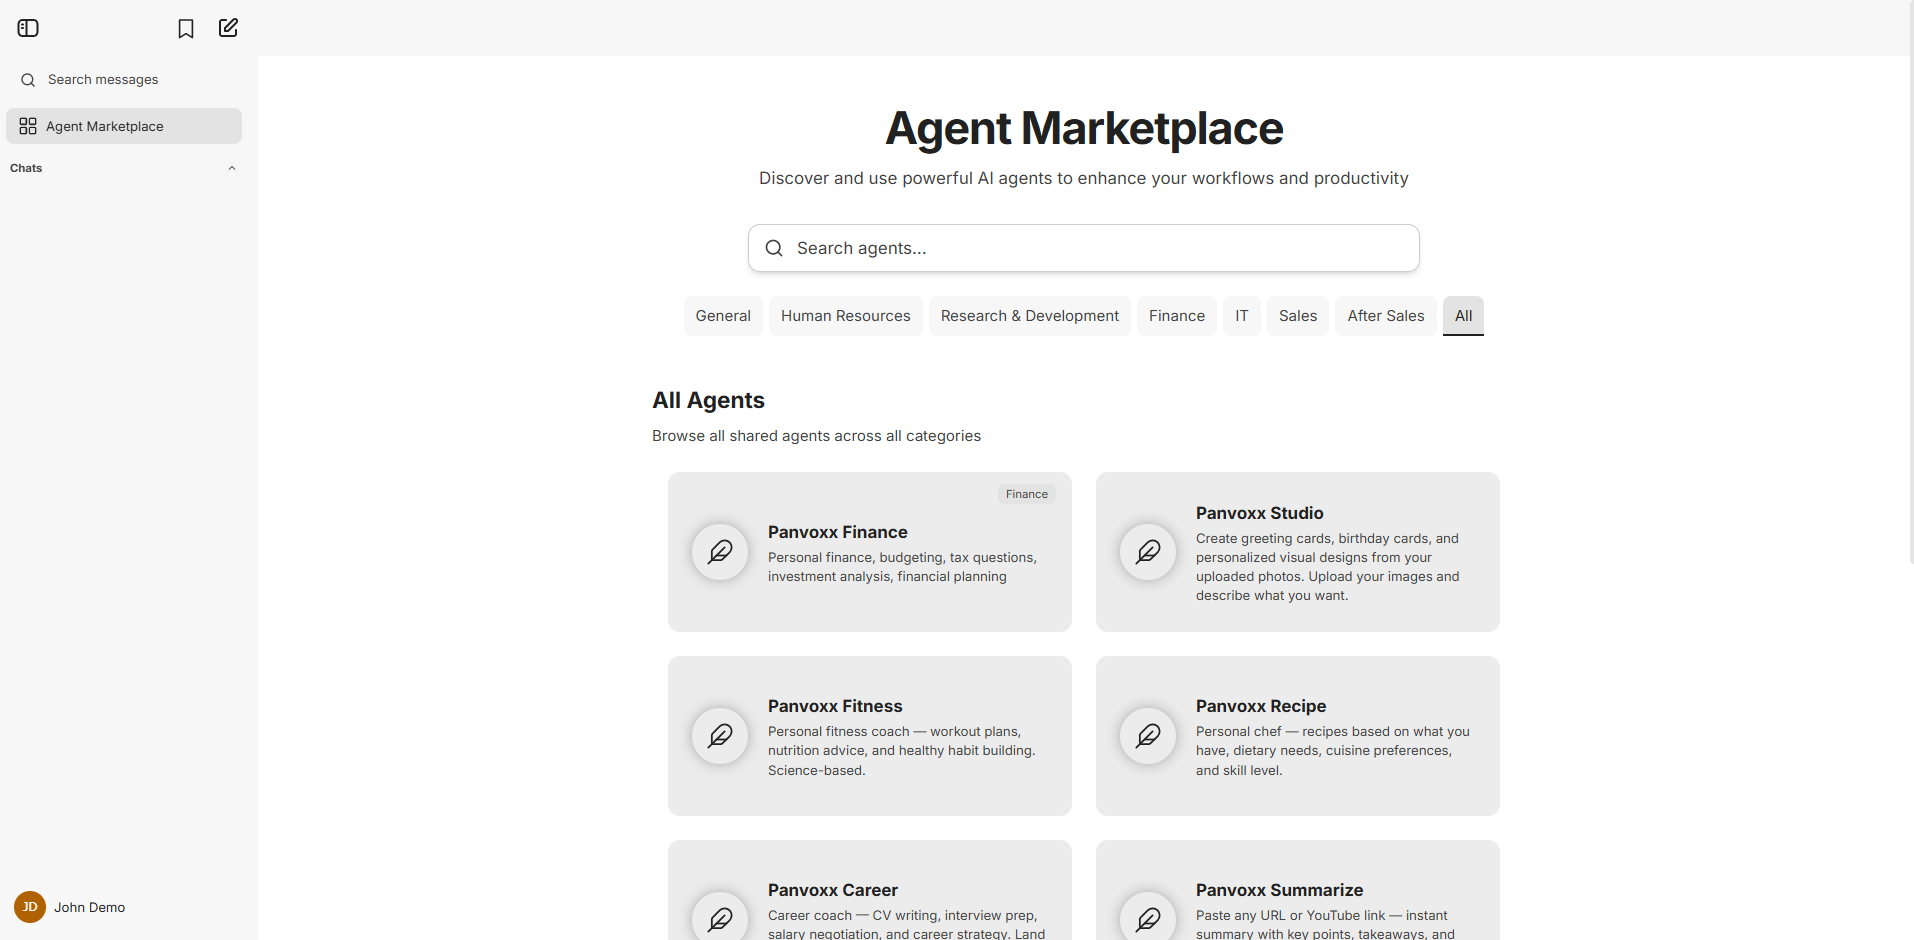The image size is (1914, 940).
Task: Open the Panvoxx Recipe agent title
Action: pos(1261,706)
